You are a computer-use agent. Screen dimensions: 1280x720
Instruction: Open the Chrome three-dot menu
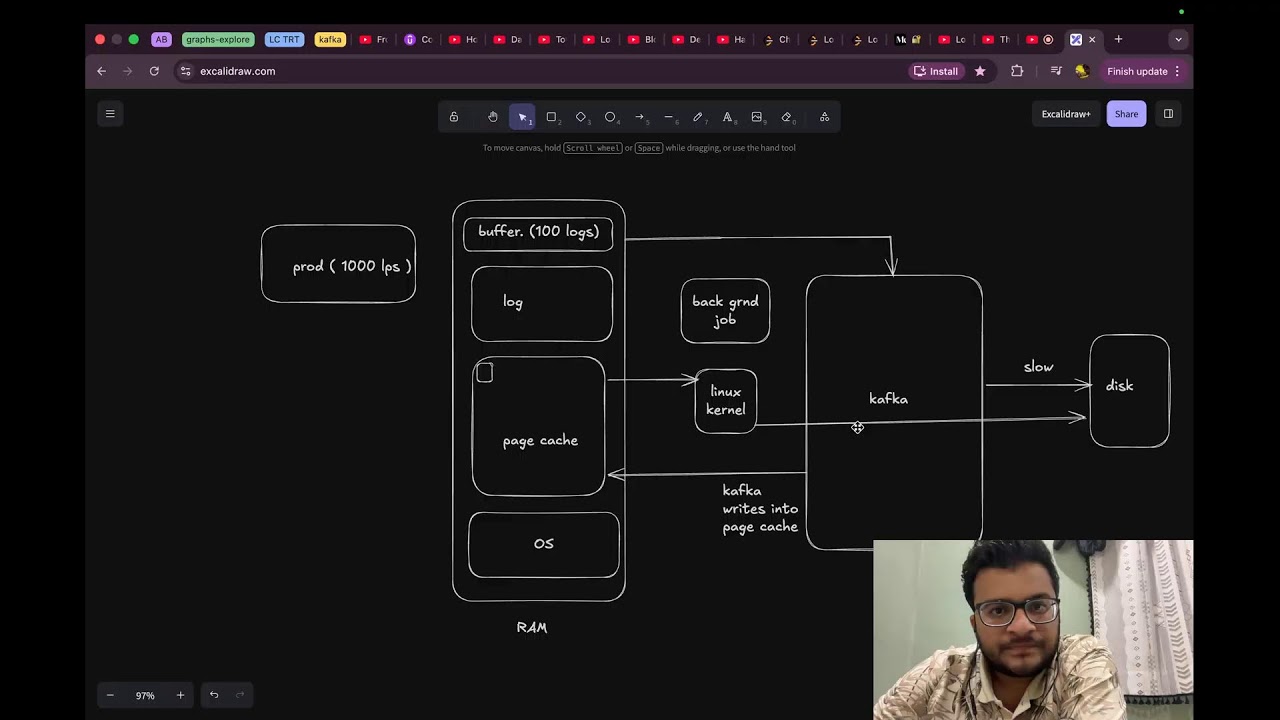tap(1177, 71)
